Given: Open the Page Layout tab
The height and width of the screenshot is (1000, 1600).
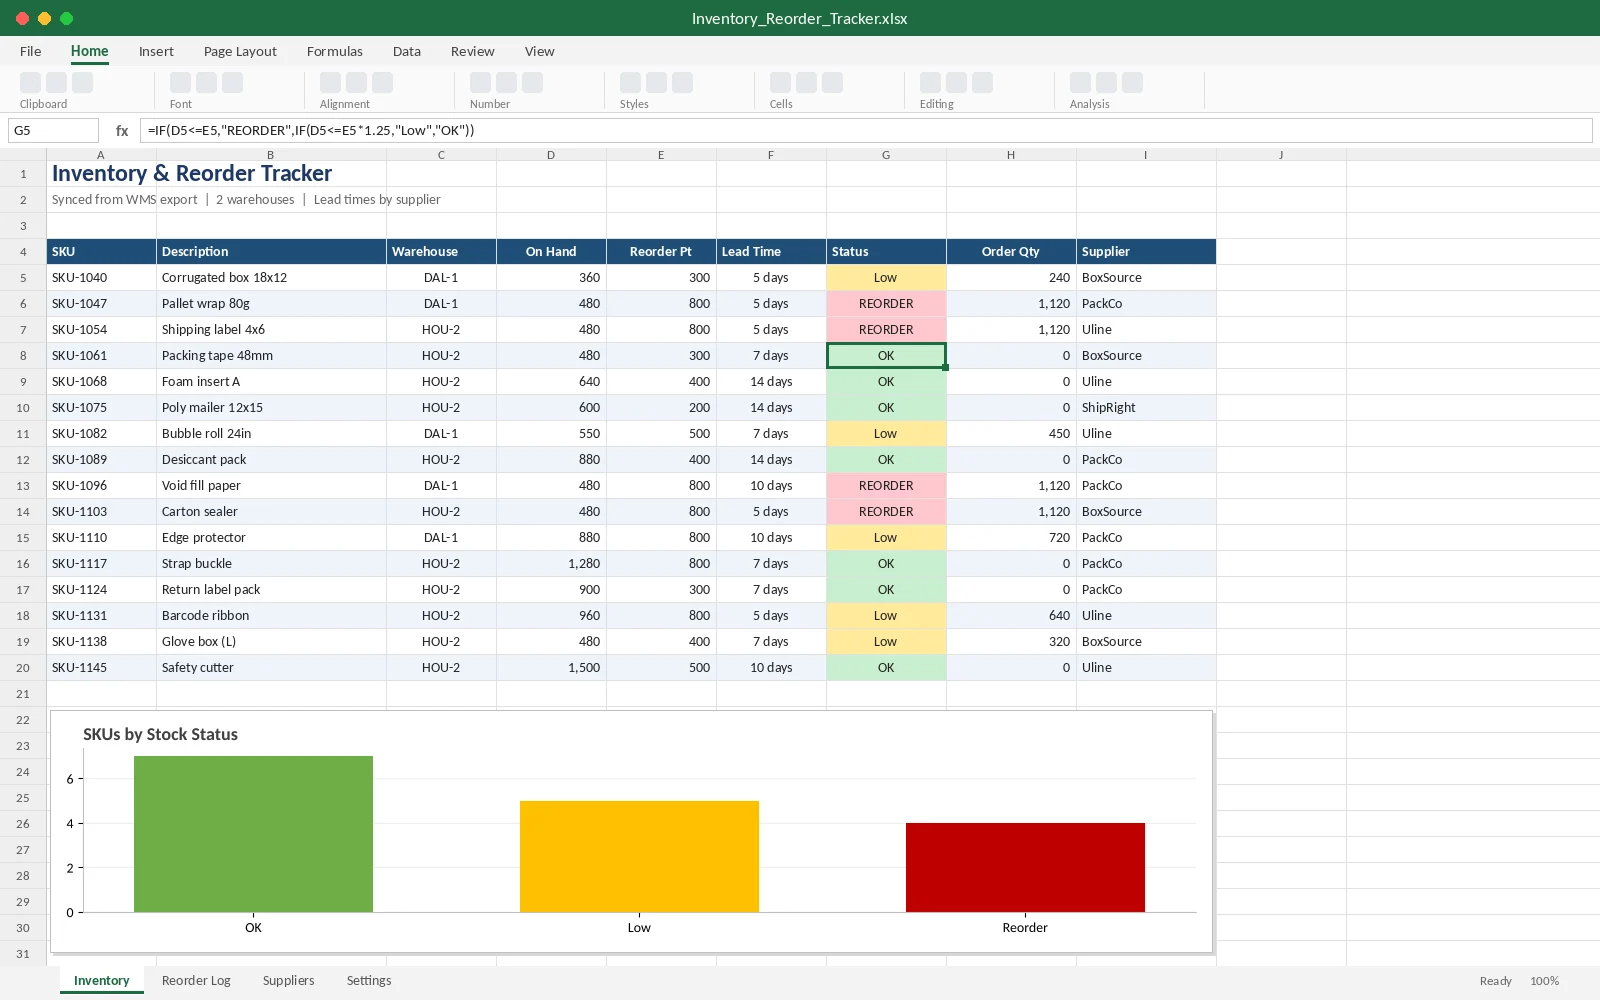Looking at the screenshot, I should 240,51.
